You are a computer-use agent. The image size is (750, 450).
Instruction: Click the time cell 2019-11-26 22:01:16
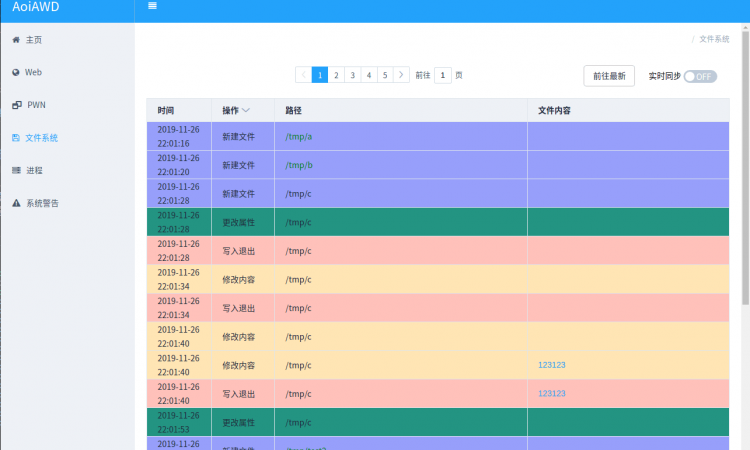pos(178,136)
